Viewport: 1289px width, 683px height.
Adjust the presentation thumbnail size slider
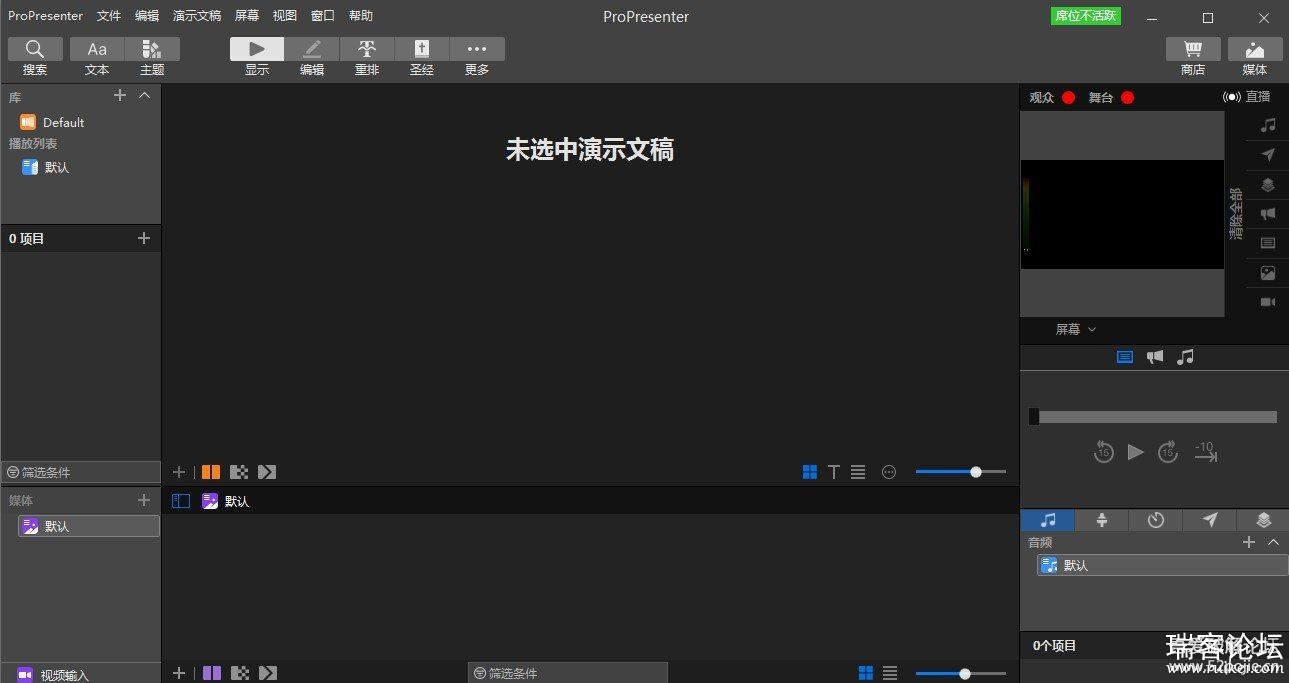coord(960,472)
